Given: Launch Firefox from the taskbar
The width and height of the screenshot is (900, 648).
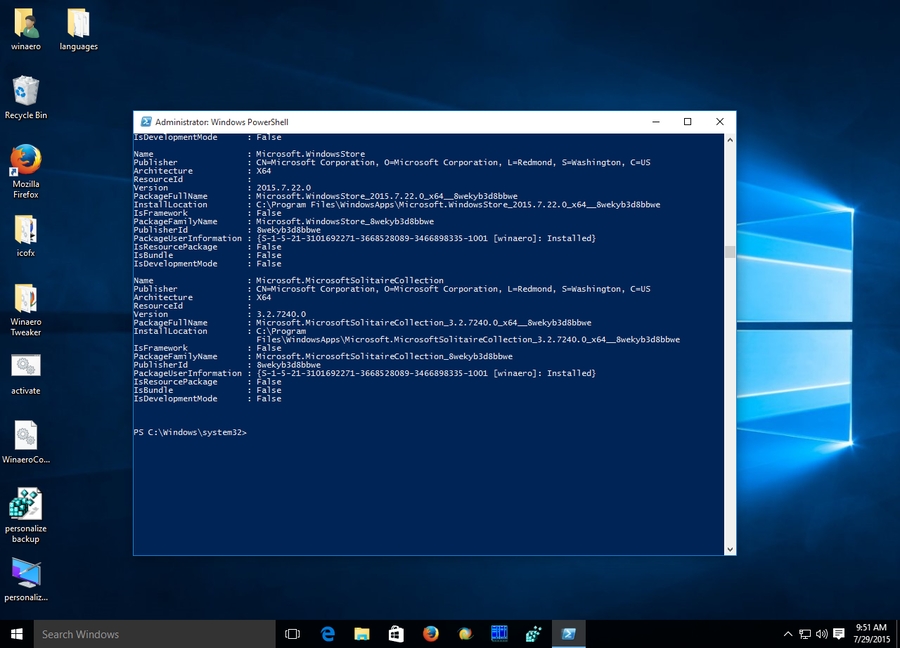Looking at the screenshot, I should [430, 634].
